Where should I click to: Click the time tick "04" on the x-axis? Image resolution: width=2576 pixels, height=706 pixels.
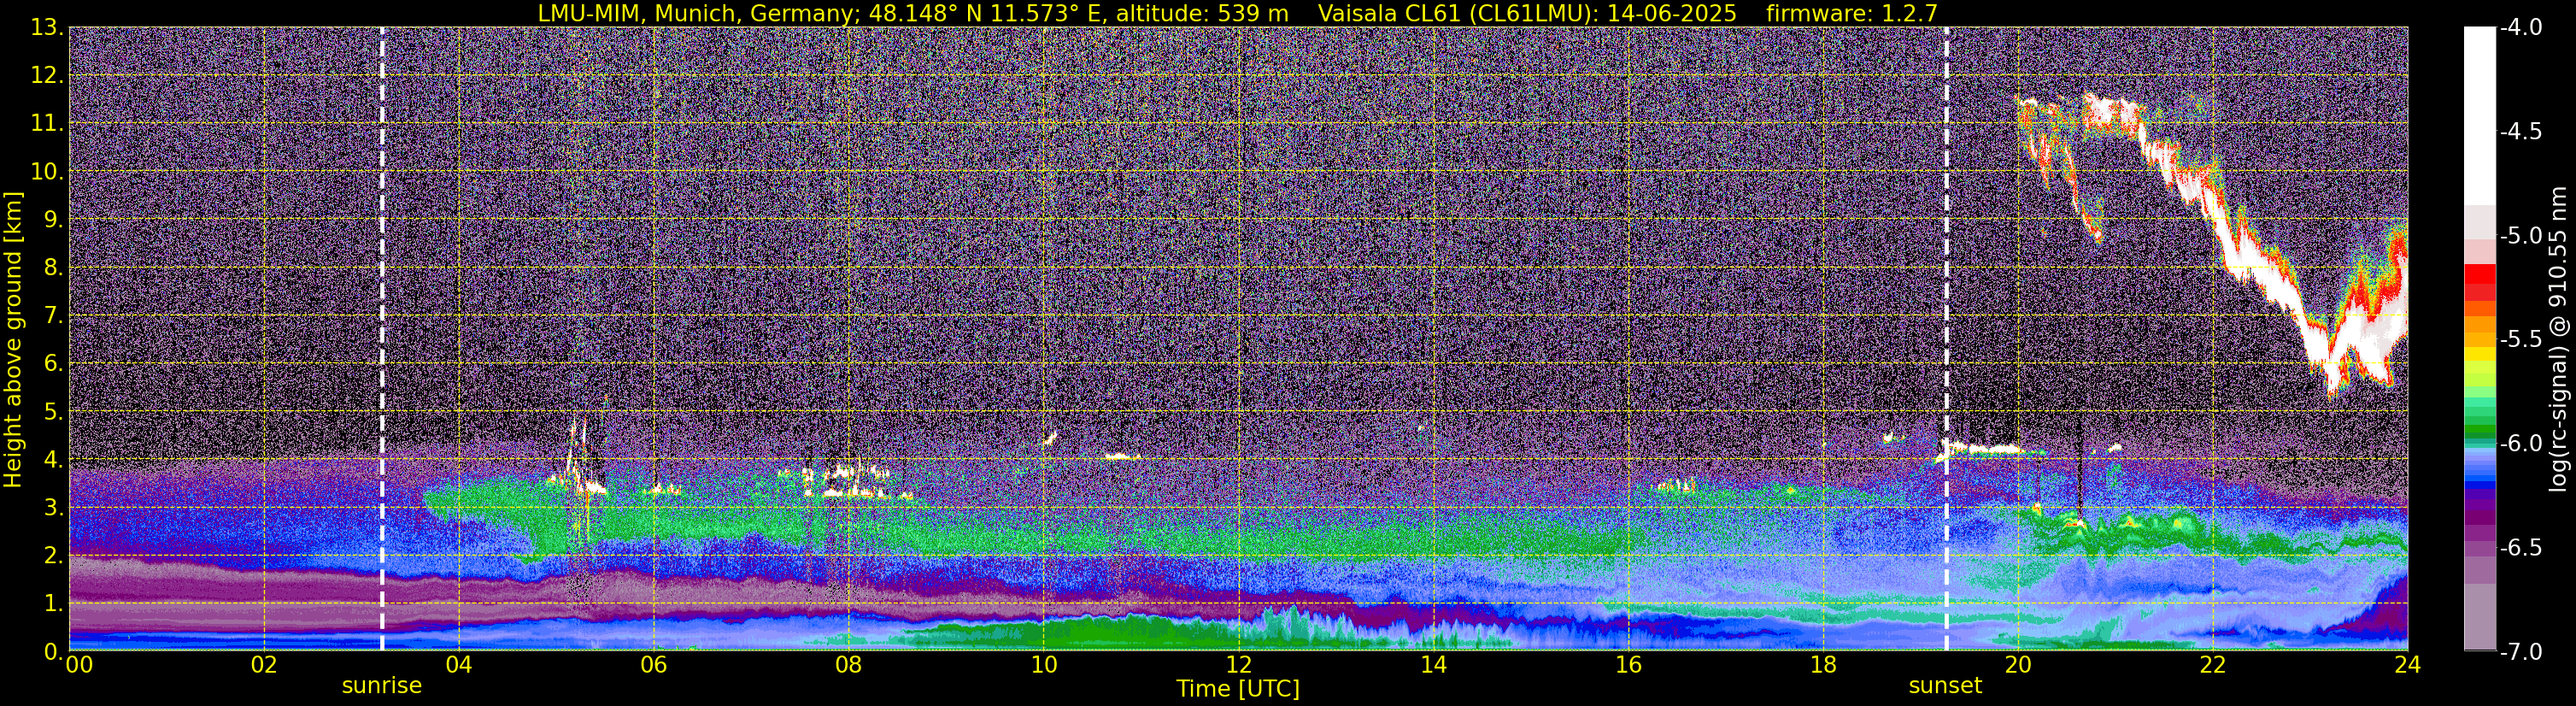(459, 665)
